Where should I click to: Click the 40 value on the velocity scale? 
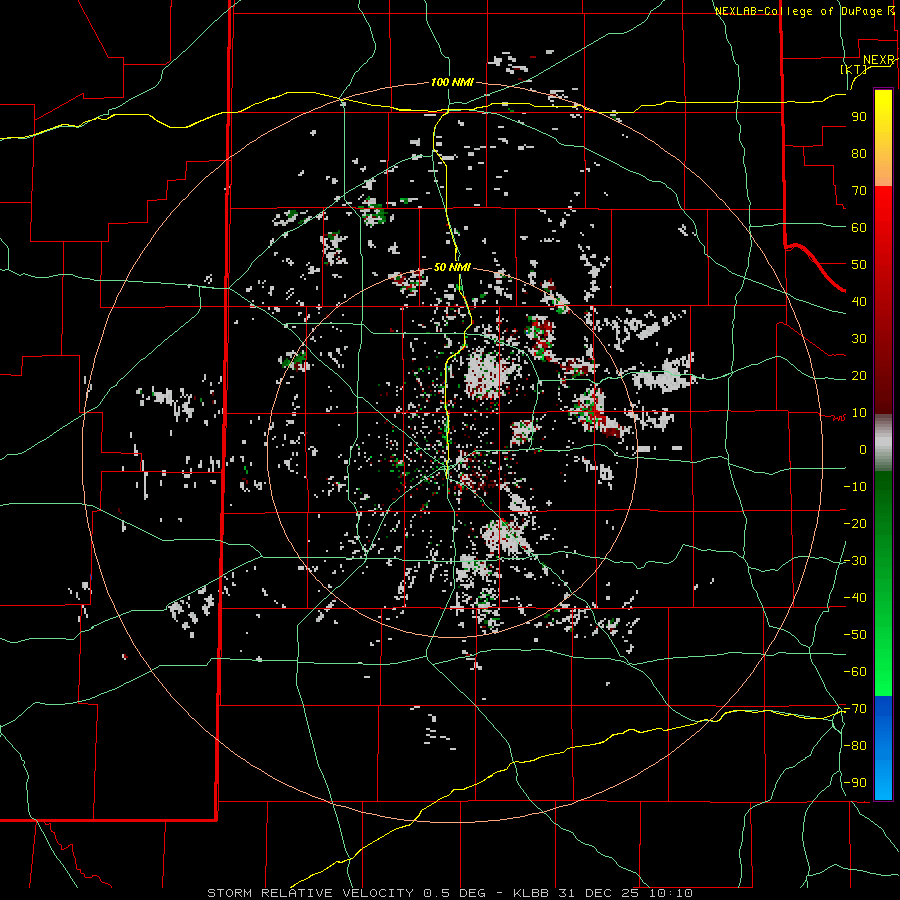[x=859, y=302]
